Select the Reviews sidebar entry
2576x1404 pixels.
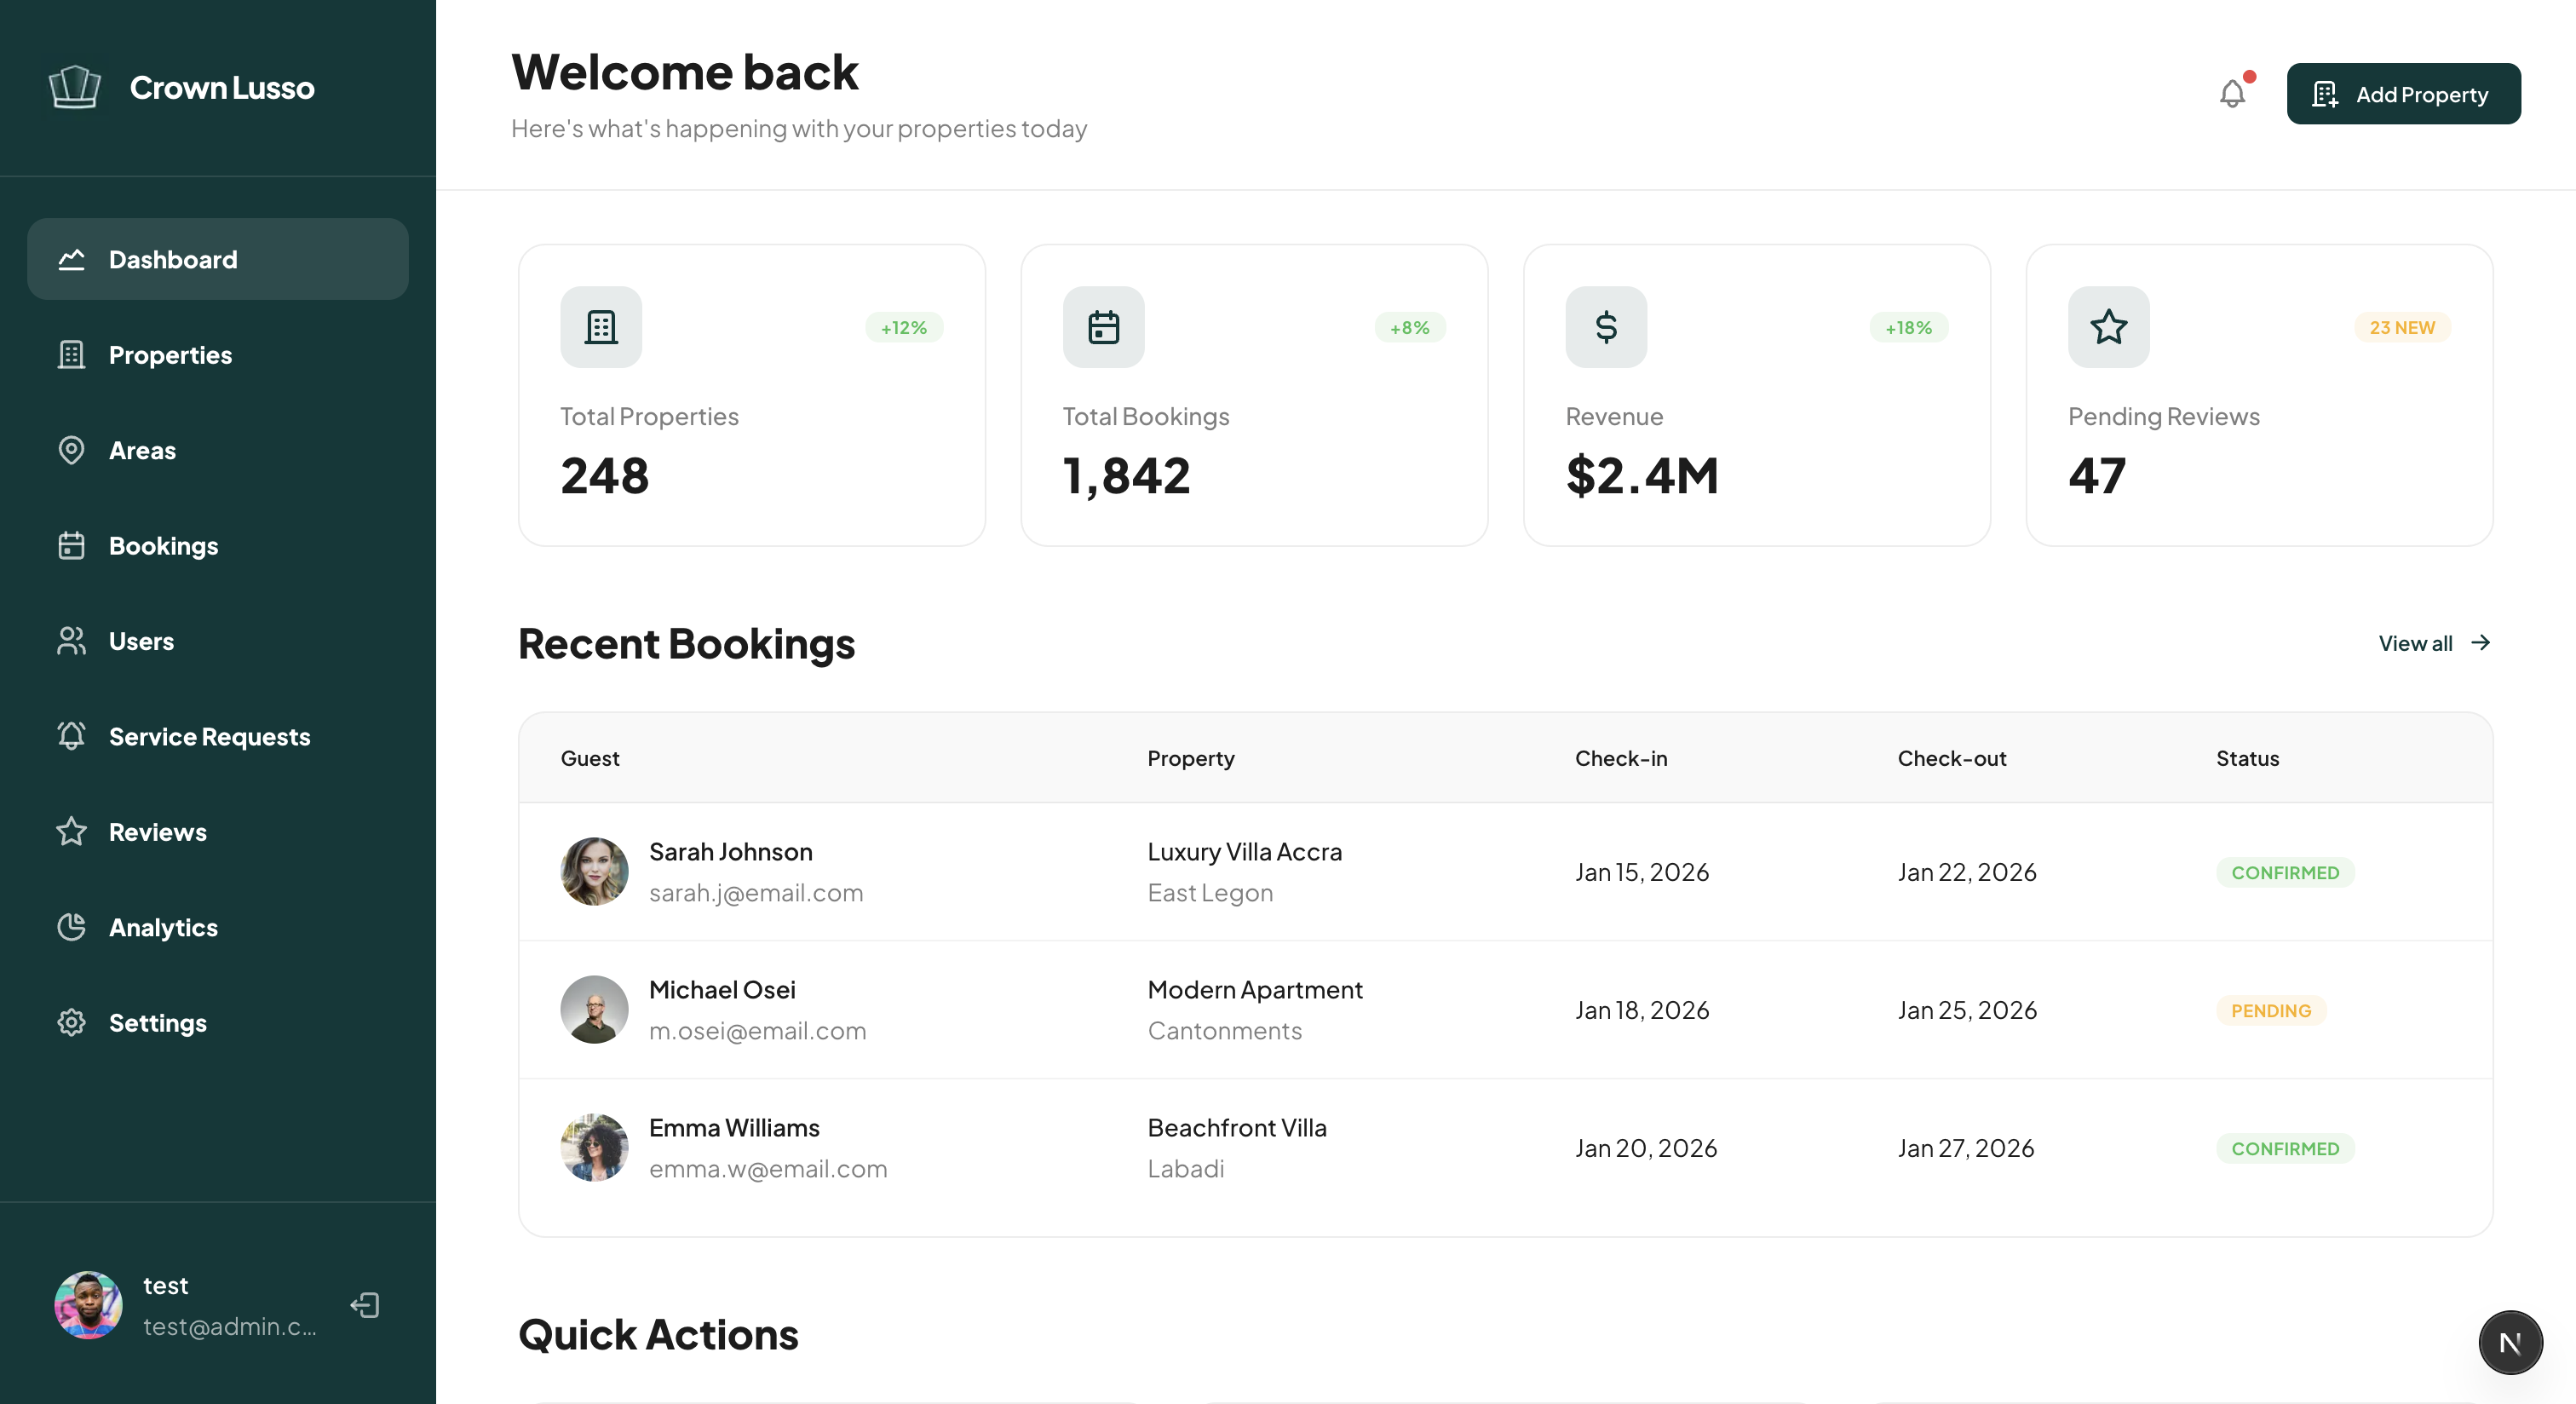(x=157, y=831)
